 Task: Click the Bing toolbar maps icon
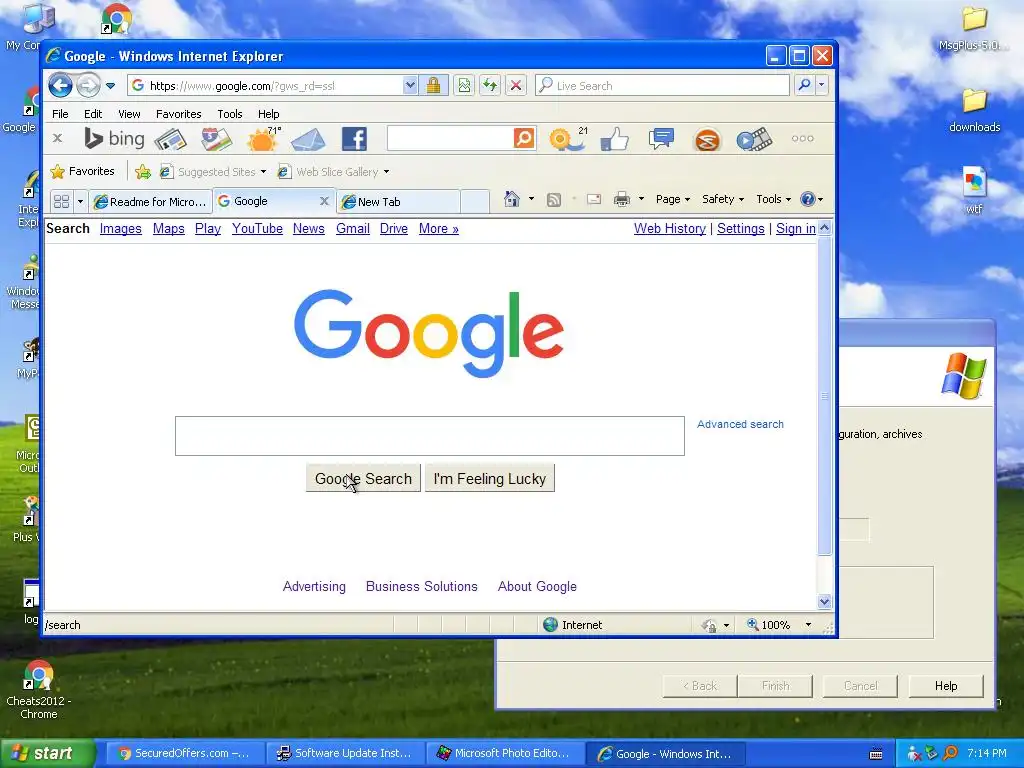[x=216, y=139]
